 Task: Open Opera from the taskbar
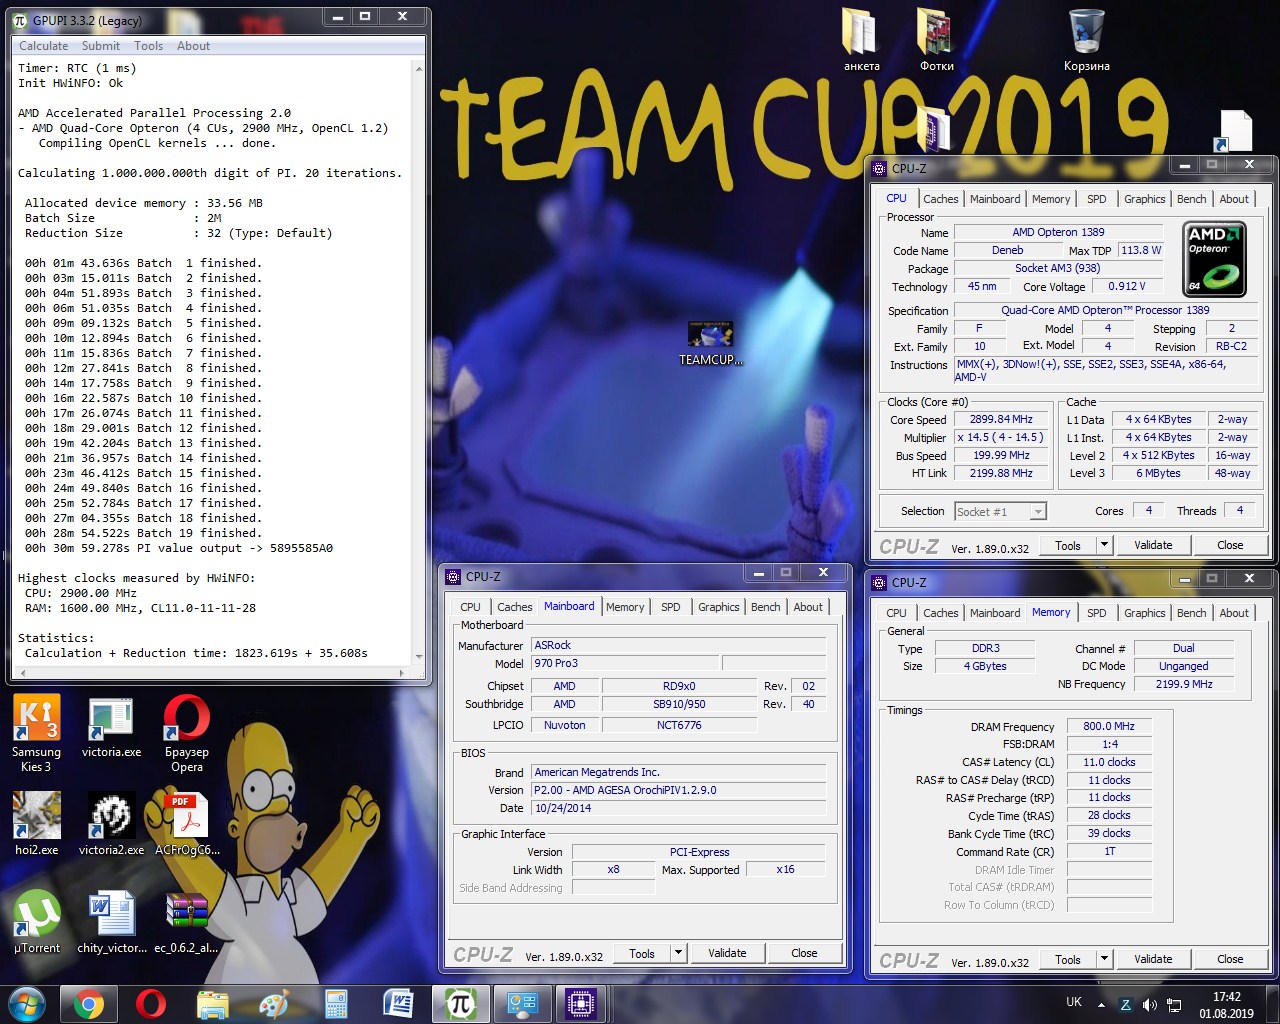click(x=150, y=1003)
